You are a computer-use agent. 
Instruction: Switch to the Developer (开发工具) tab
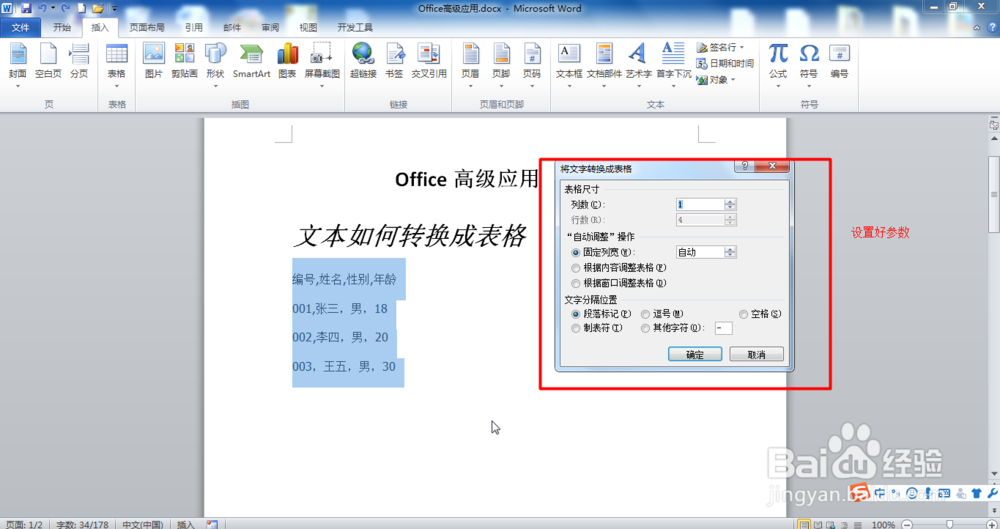(x=355, y=27)
